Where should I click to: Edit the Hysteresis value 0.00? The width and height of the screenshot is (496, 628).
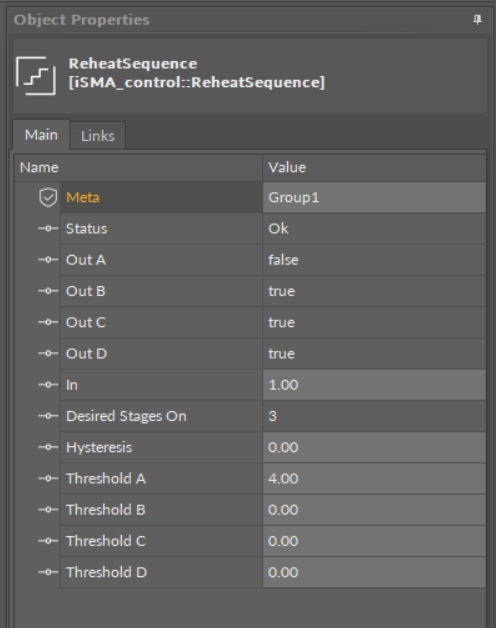point(374,447)
